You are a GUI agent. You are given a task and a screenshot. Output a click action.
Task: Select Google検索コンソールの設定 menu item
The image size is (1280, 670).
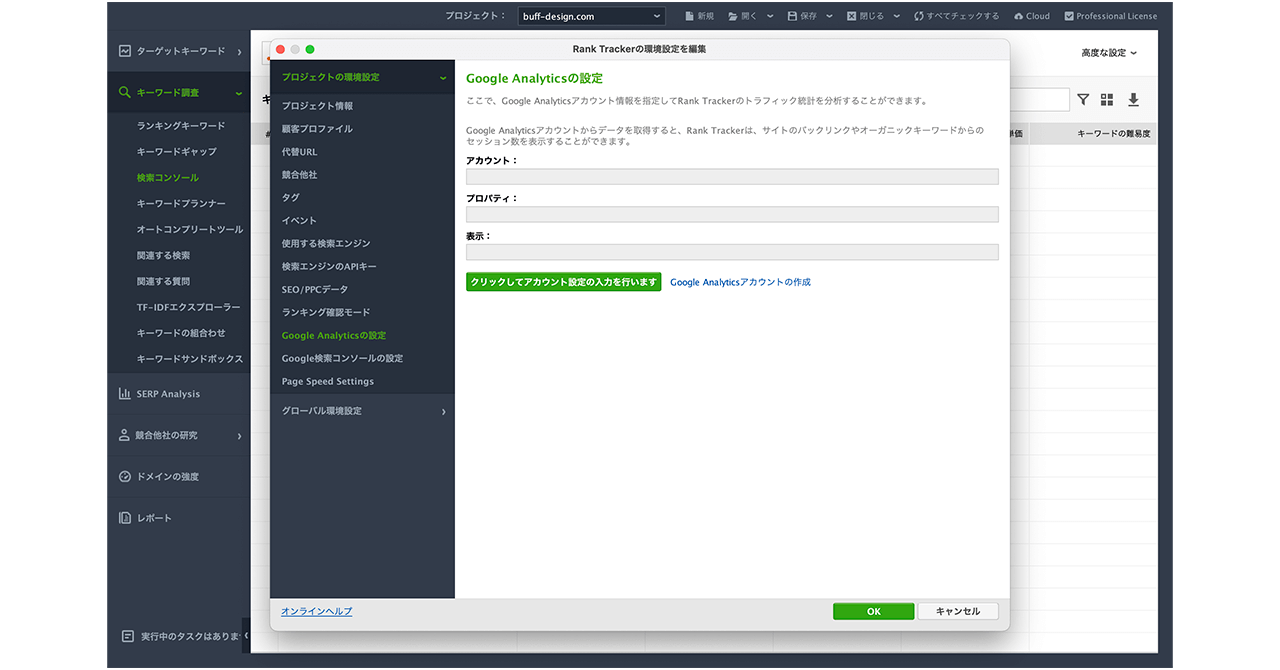[x=342, y=358]
